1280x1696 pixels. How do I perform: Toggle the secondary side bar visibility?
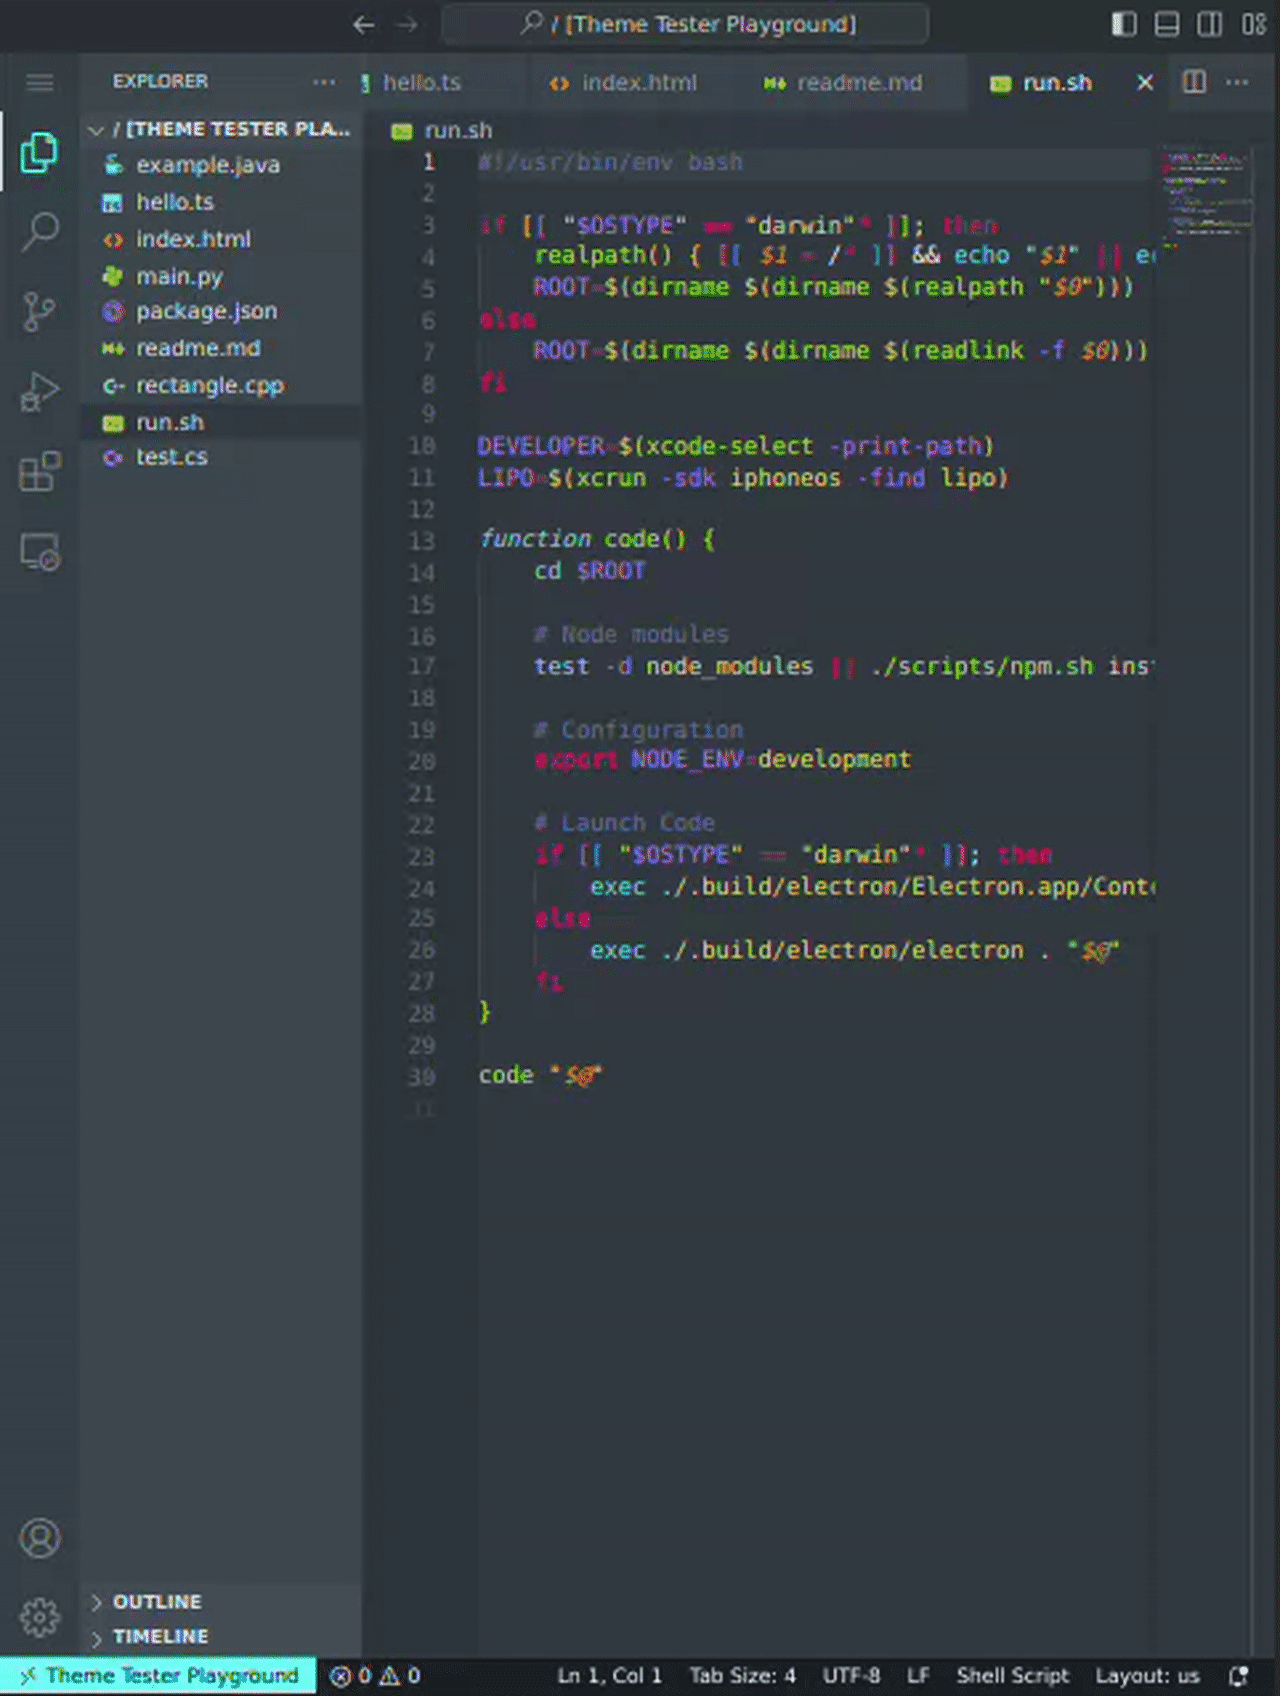[x=1210, y=24]
